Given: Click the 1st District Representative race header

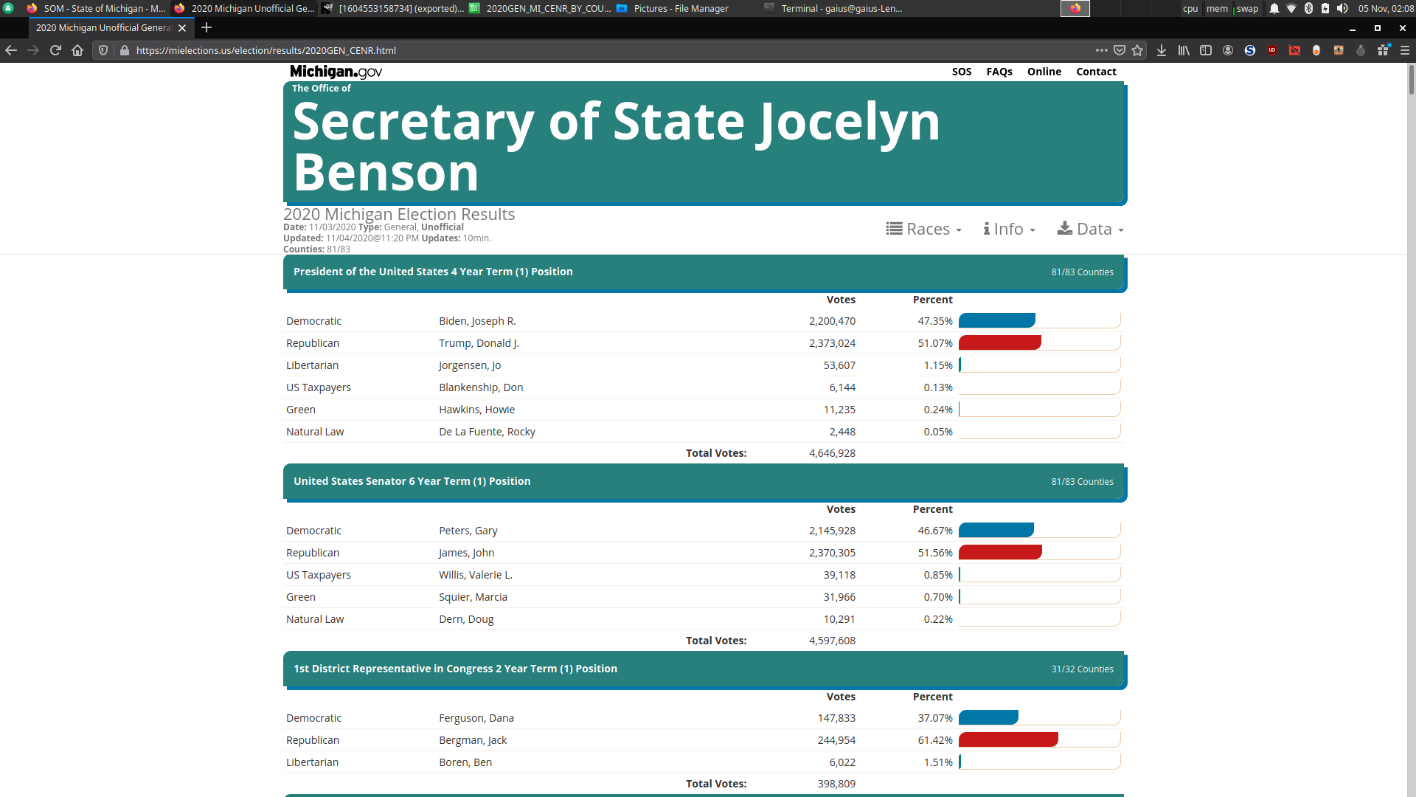Looking at the screenshot, I should [x=704, y=669].
